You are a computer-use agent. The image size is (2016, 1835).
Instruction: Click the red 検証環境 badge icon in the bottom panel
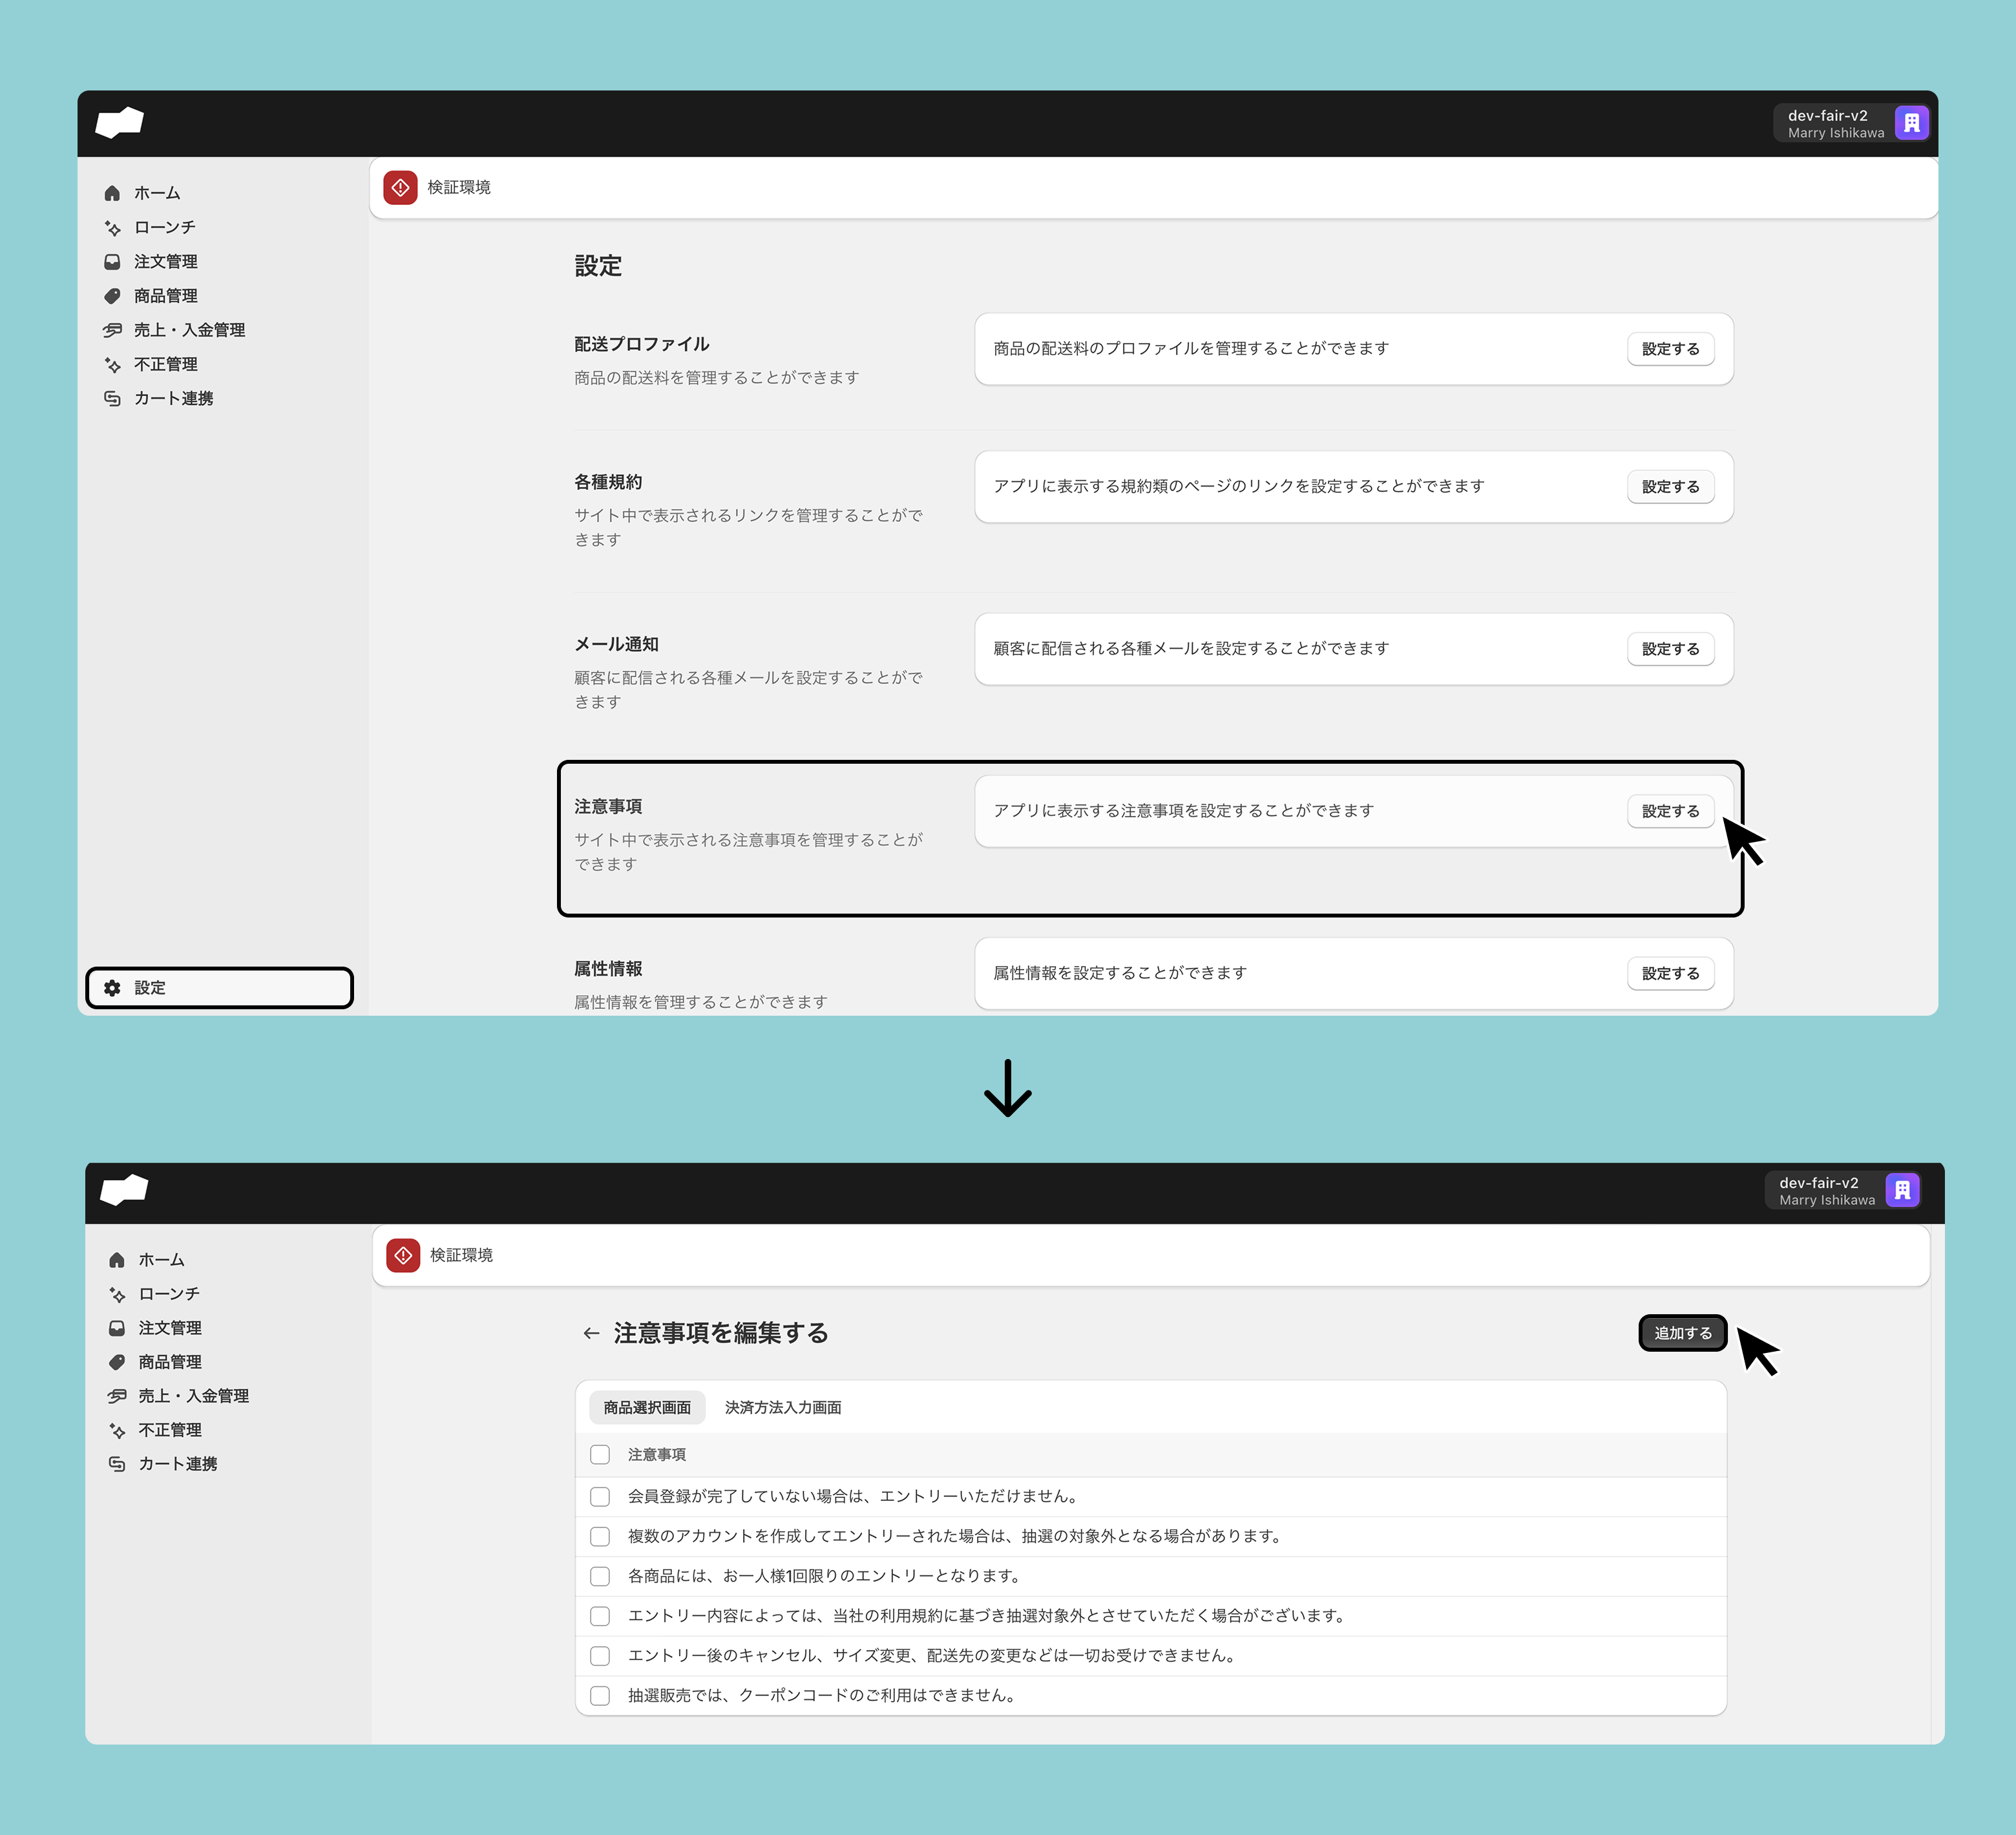pyautogui.click(x=403, y=1255)
